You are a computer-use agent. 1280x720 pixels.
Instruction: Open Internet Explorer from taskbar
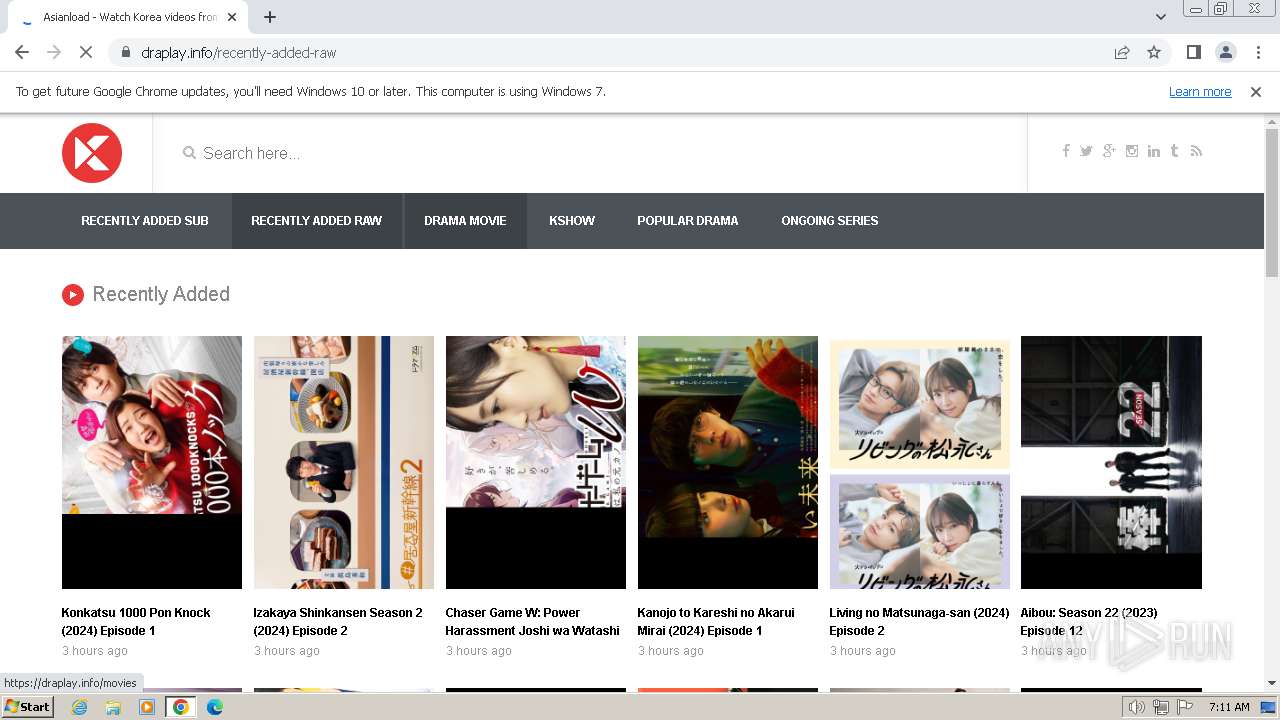click(x=79, y=707)
